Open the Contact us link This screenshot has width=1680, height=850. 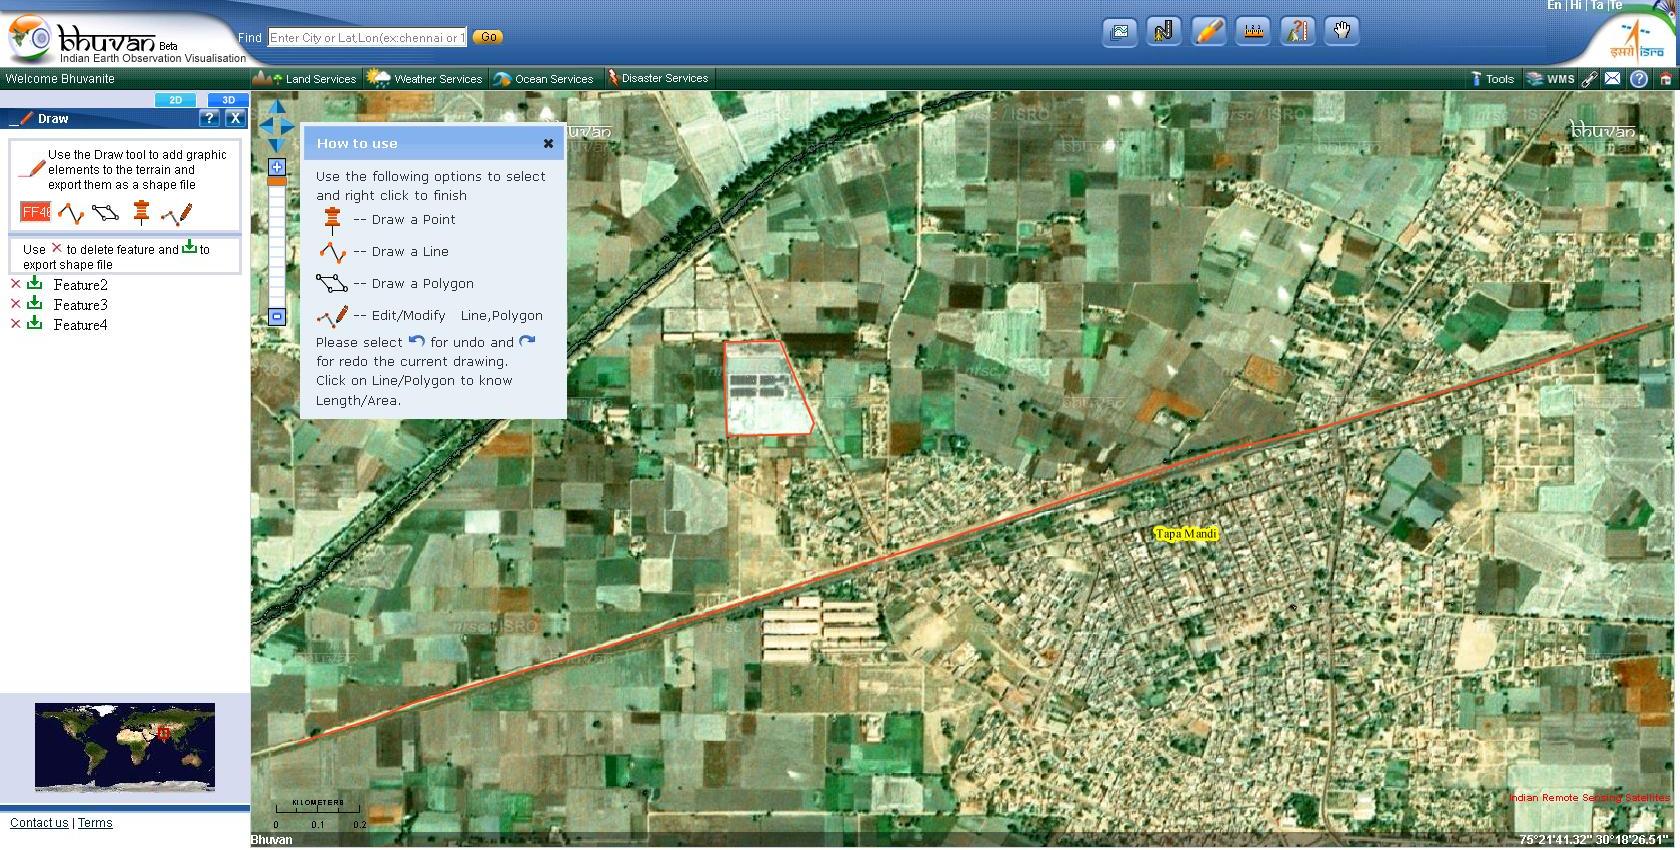click(39, 823)
